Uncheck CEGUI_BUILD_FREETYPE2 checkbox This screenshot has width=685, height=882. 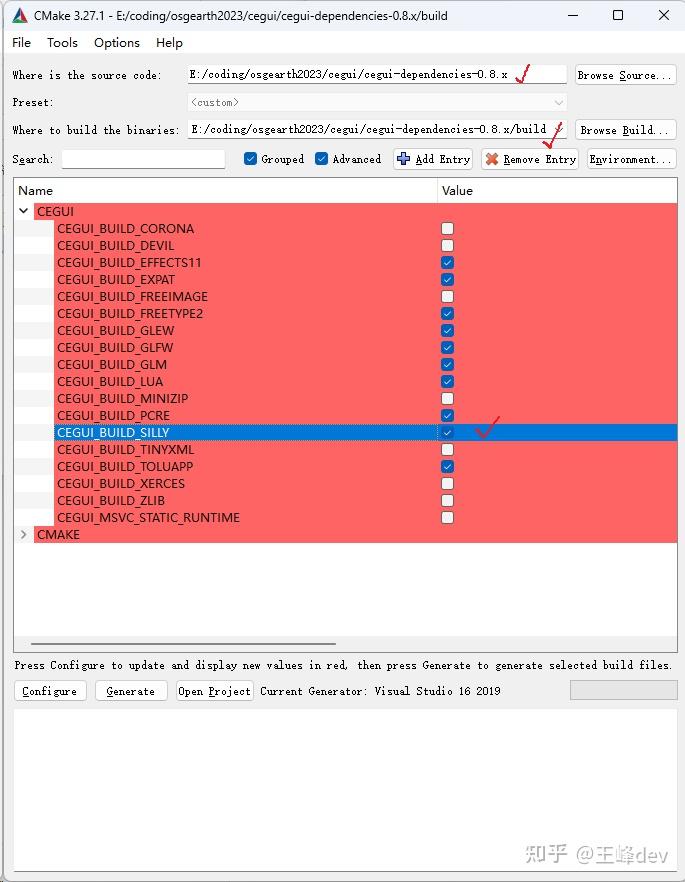[x=447, y=313]
